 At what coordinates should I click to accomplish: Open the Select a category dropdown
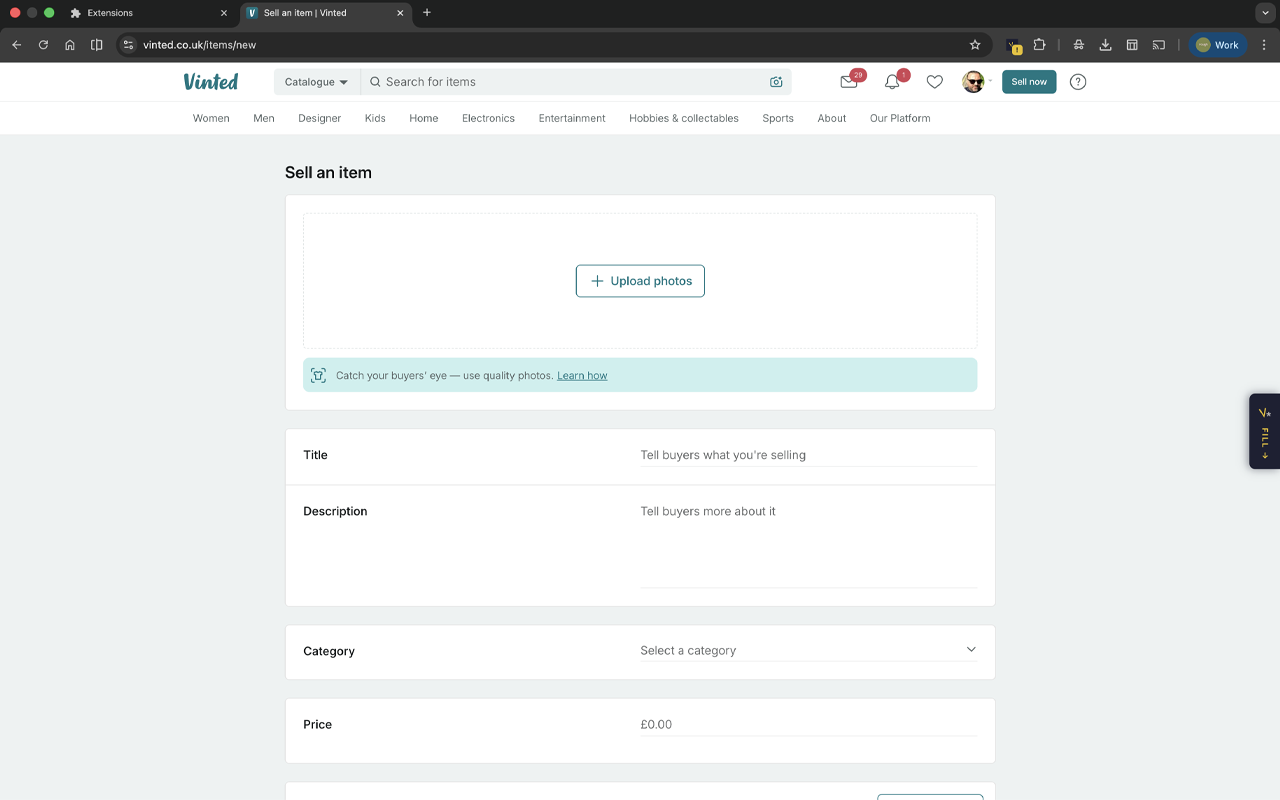click(808, 650)
